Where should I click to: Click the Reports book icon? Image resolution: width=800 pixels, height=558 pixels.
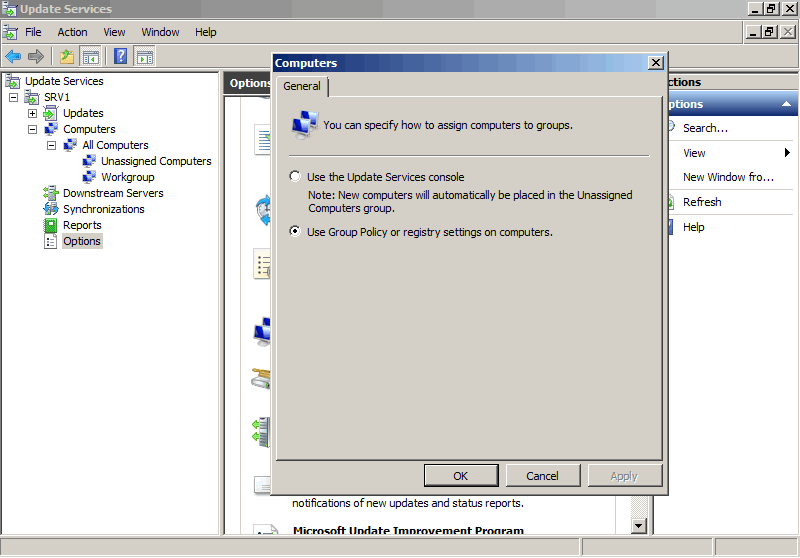pyautogui.click(x=51, y=225)
